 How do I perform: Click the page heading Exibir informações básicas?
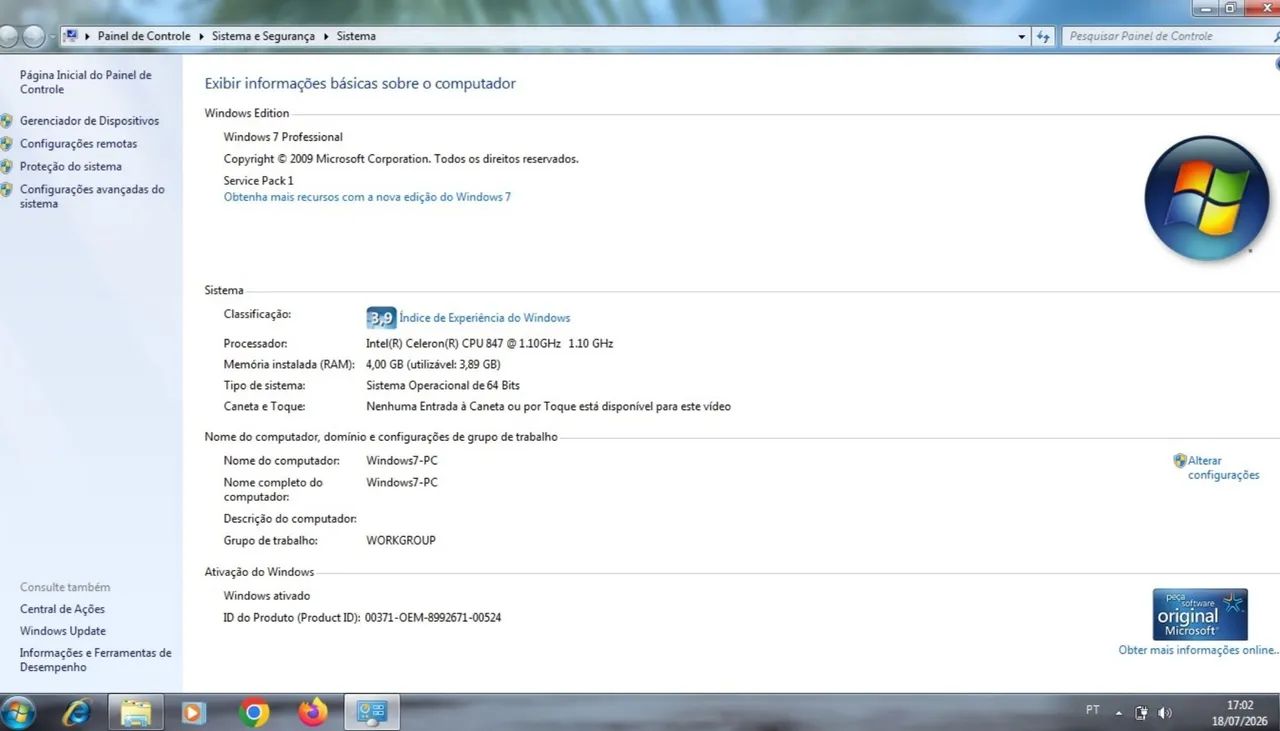360,84
